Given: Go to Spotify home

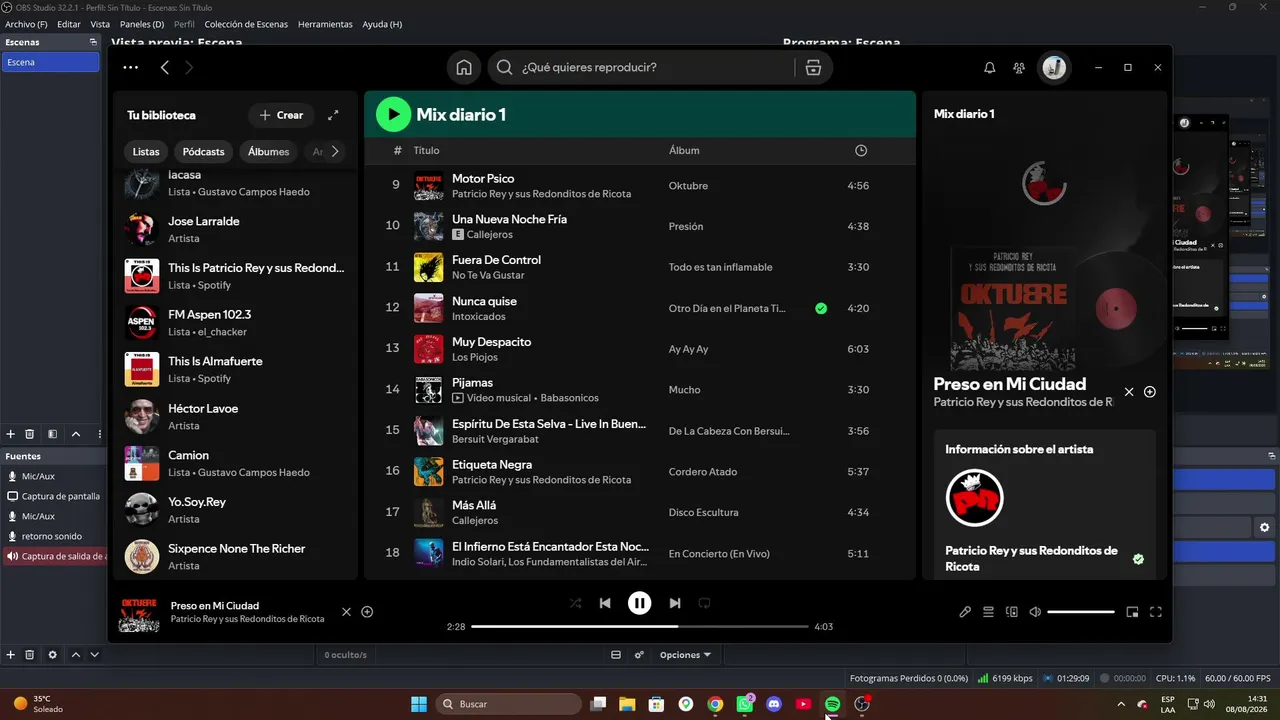Looking at the screenshot, I should point(464,67).
